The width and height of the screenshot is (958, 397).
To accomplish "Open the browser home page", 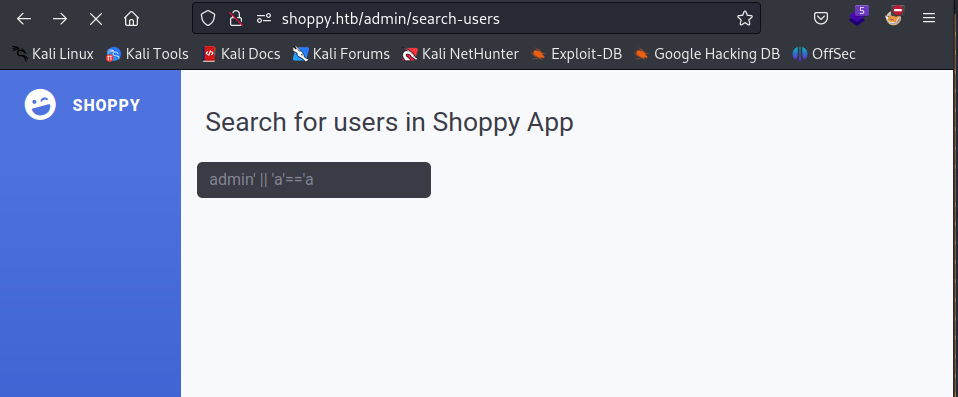I will click(131, 19).
